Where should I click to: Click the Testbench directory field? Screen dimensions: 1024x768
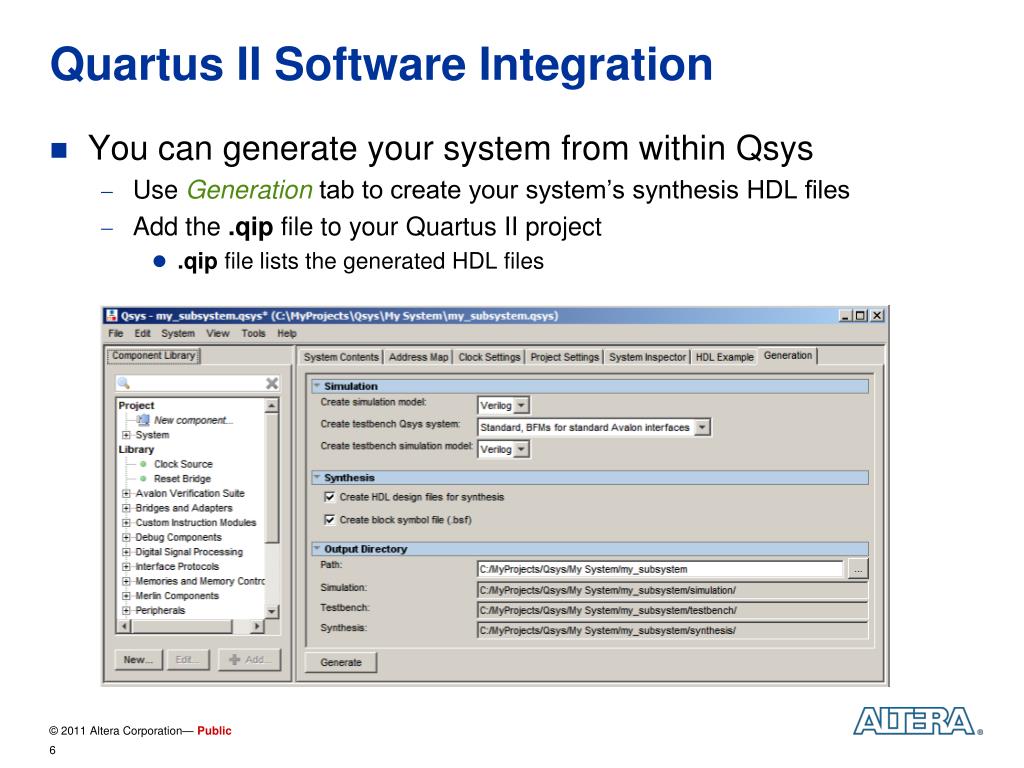[673, 611]
